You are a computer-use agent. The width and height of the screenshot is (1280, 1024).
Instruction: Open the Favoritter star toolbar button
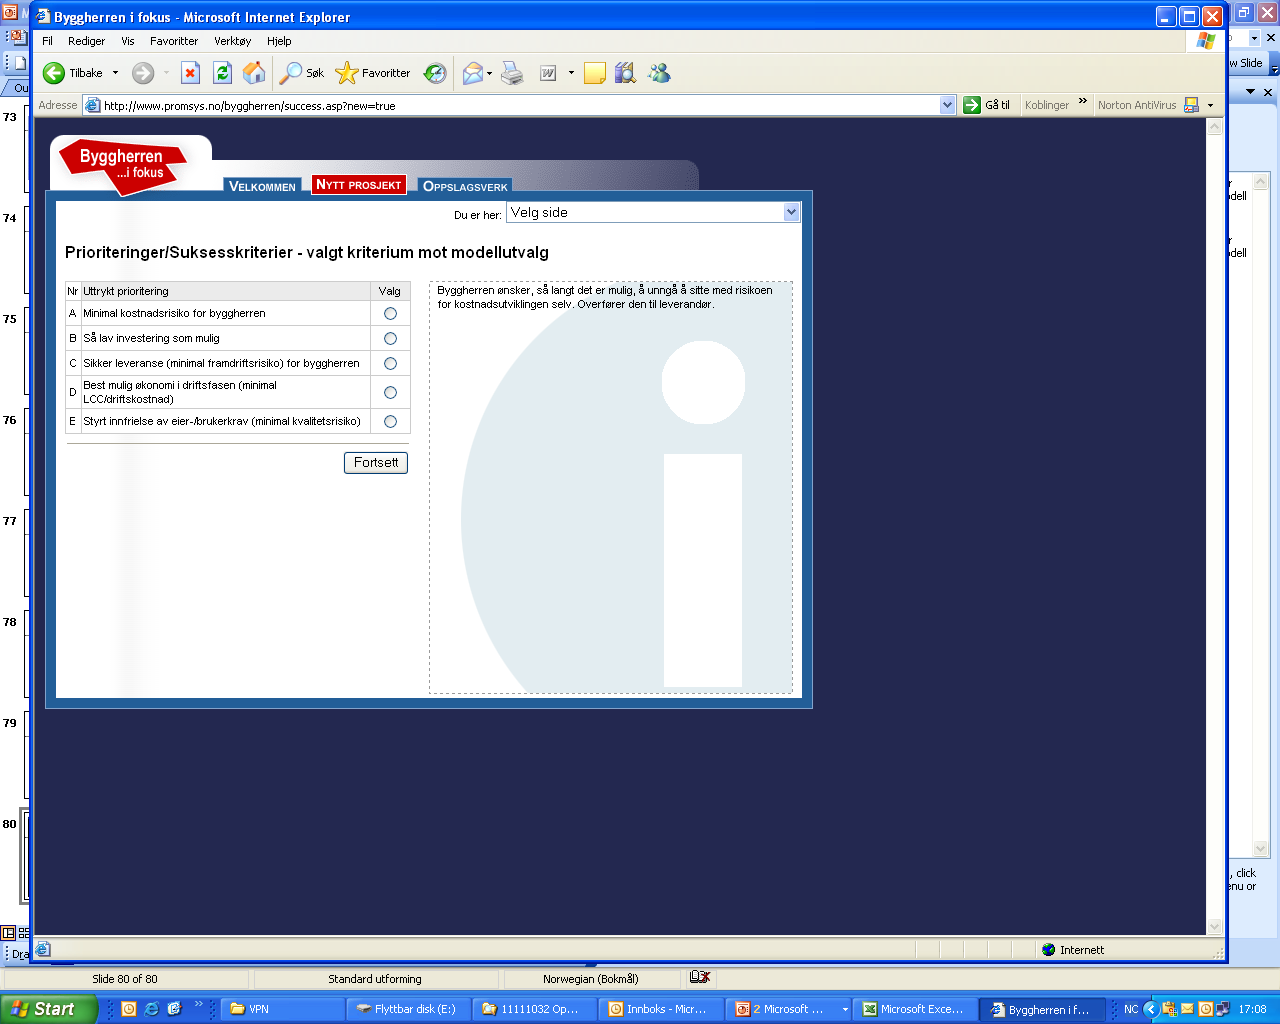373,73
